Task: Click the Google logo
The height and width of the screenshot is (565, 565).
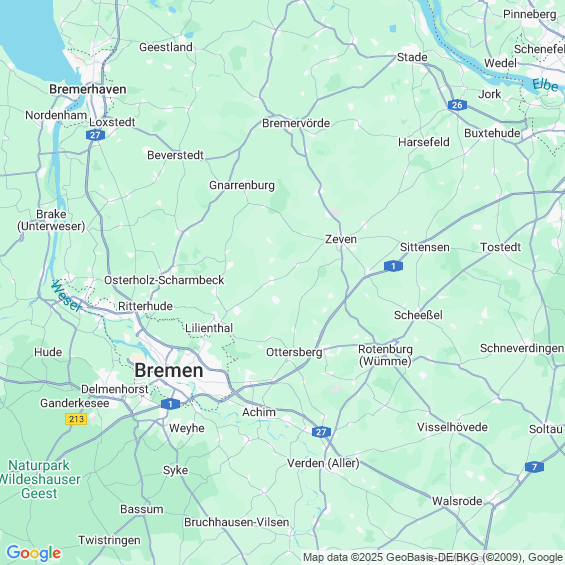Action: (34, 553)
